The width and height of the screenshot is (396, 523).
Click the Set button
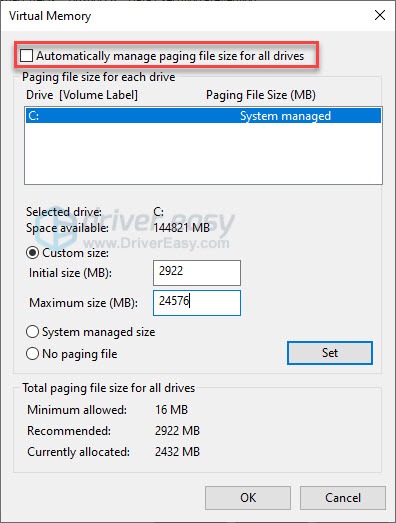330,353
